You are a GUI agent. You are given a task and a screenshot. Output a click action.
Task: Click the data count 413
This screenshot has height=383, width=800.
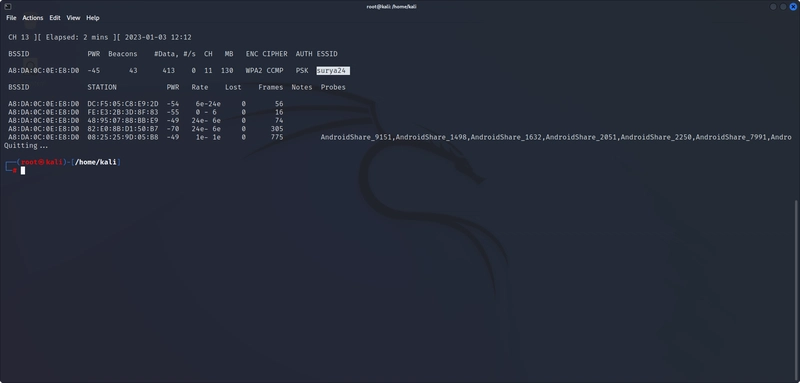click(x=168, y=70)
